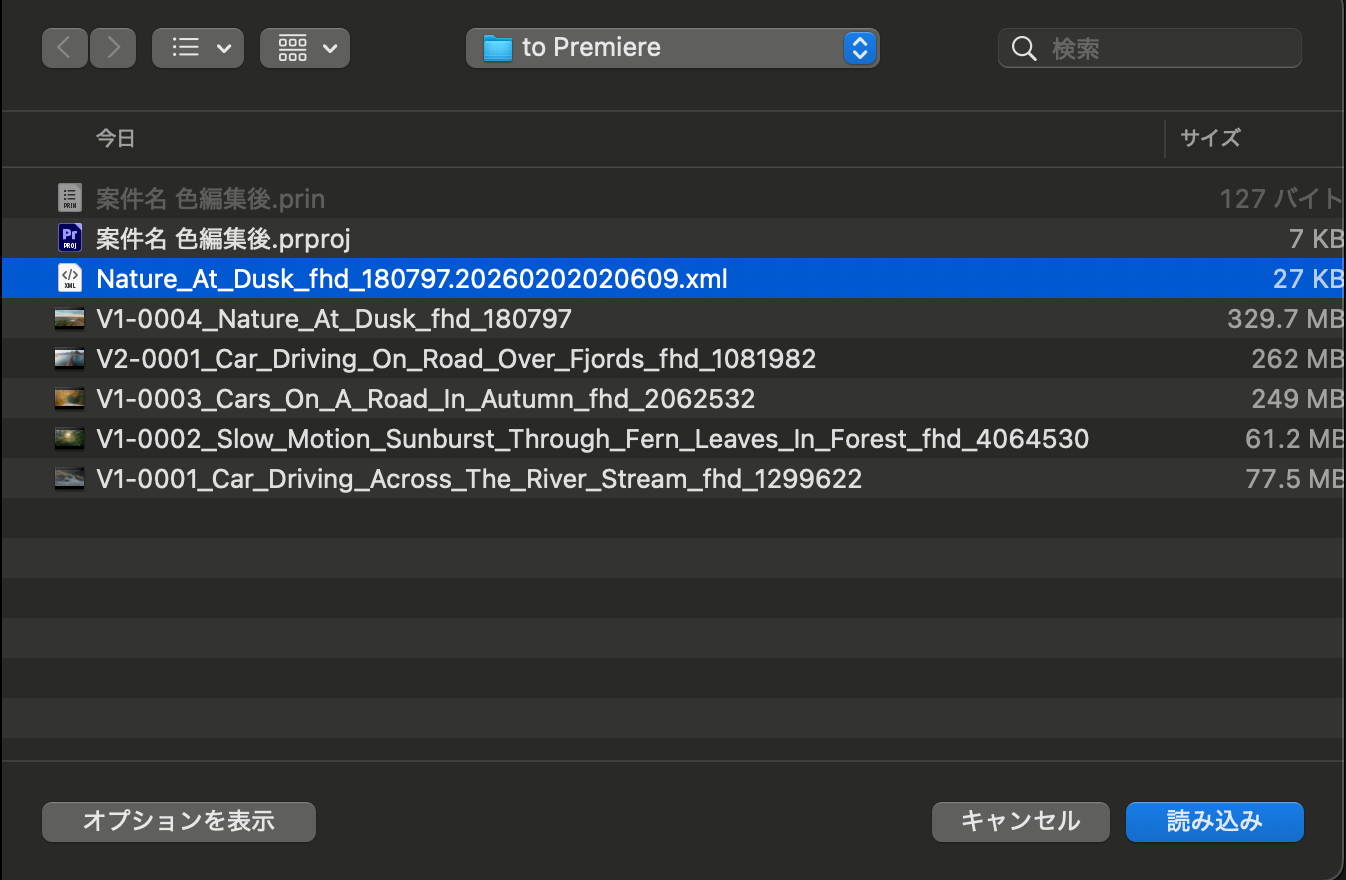Select the V1-0003 Cars Autumn clip thumbnail
The image size is (1346, 880).
(69, 399)
